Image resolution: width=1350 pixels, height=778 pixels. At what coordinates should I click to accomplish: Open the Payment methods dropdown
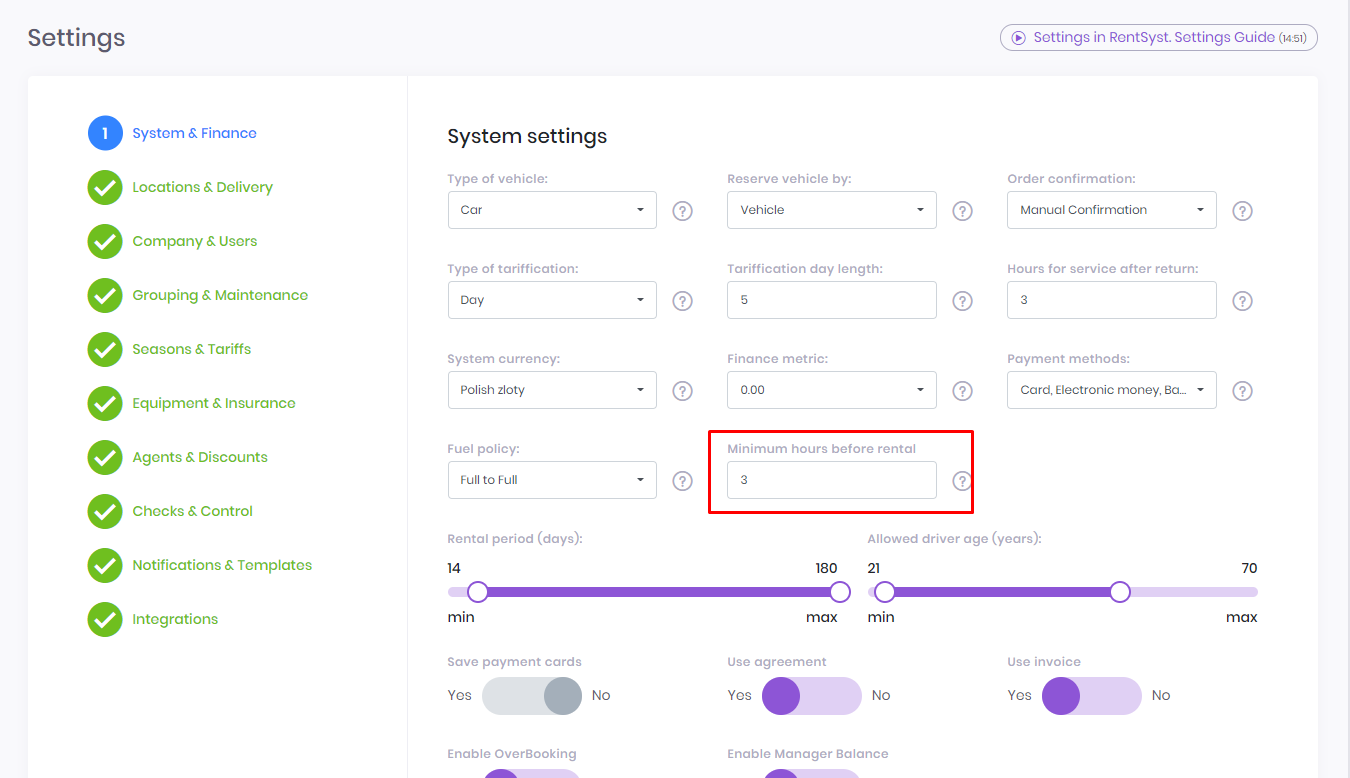coord(1112,390)
